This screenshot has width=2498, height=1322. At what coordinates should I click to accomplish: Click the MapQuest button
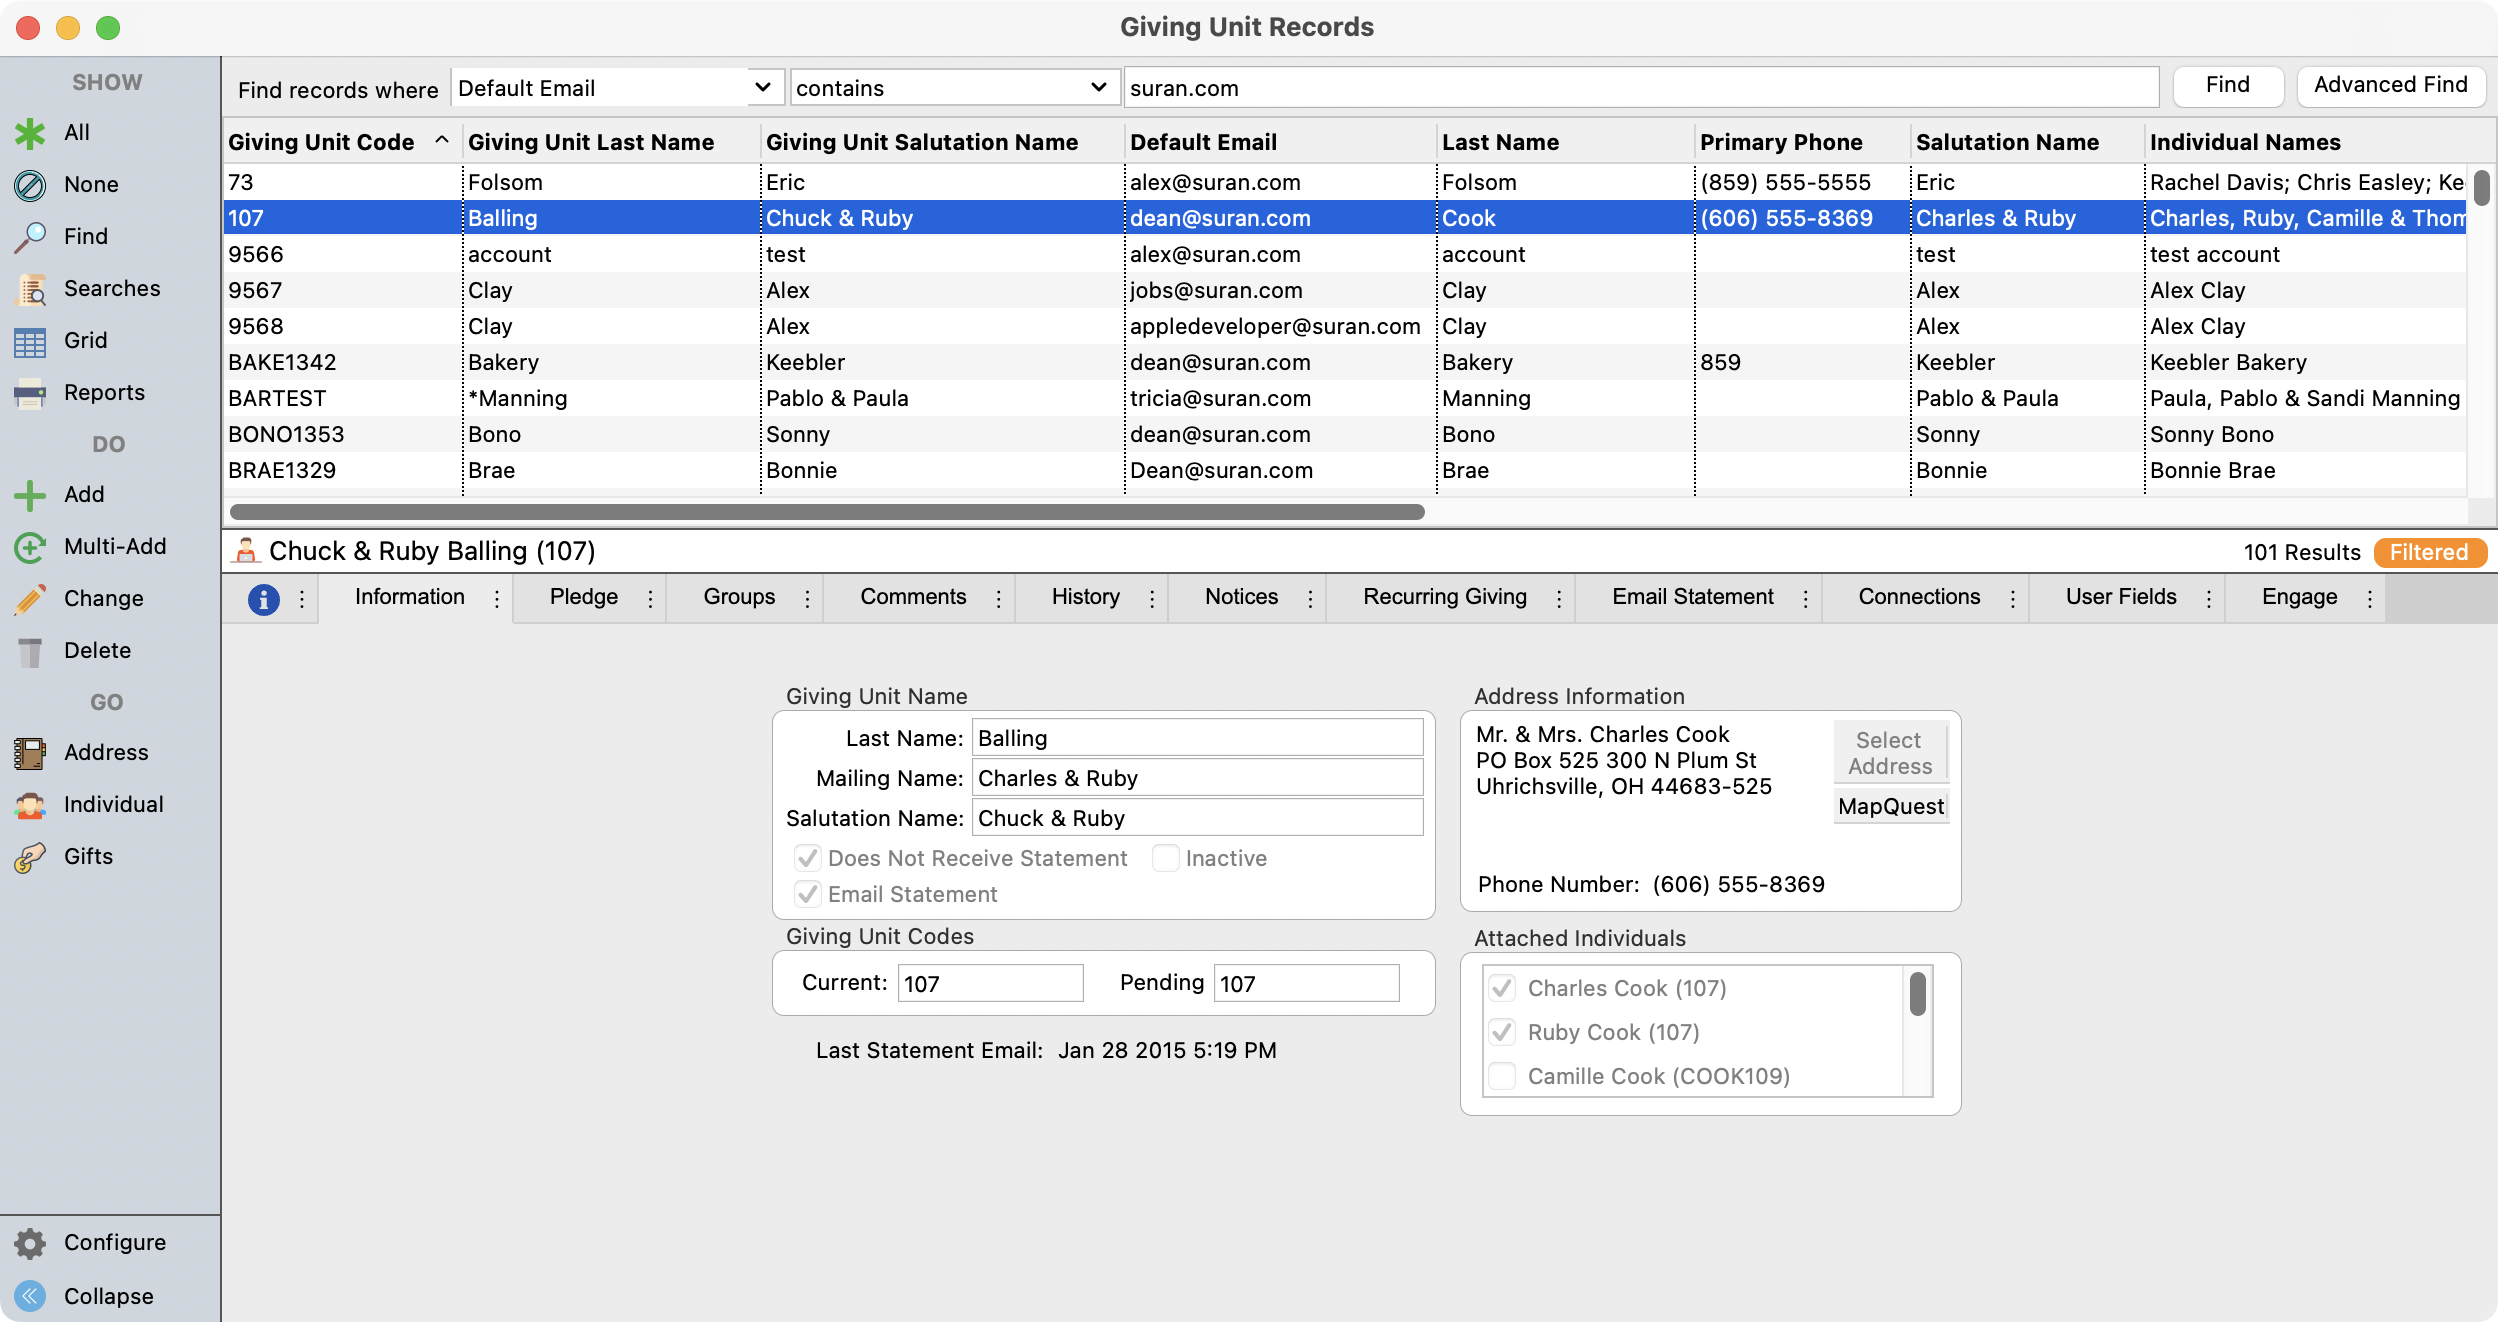1890,806
